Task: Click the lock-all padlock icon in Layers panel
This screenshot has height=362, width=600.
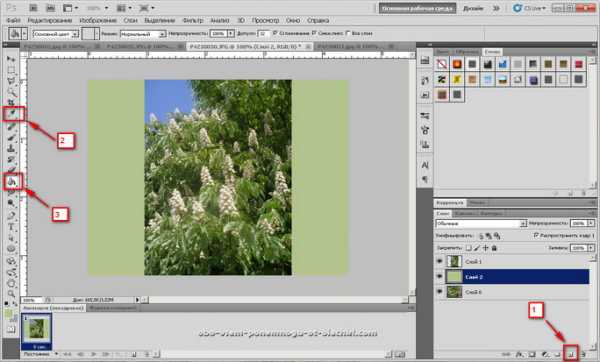Action: click(494, 248)
